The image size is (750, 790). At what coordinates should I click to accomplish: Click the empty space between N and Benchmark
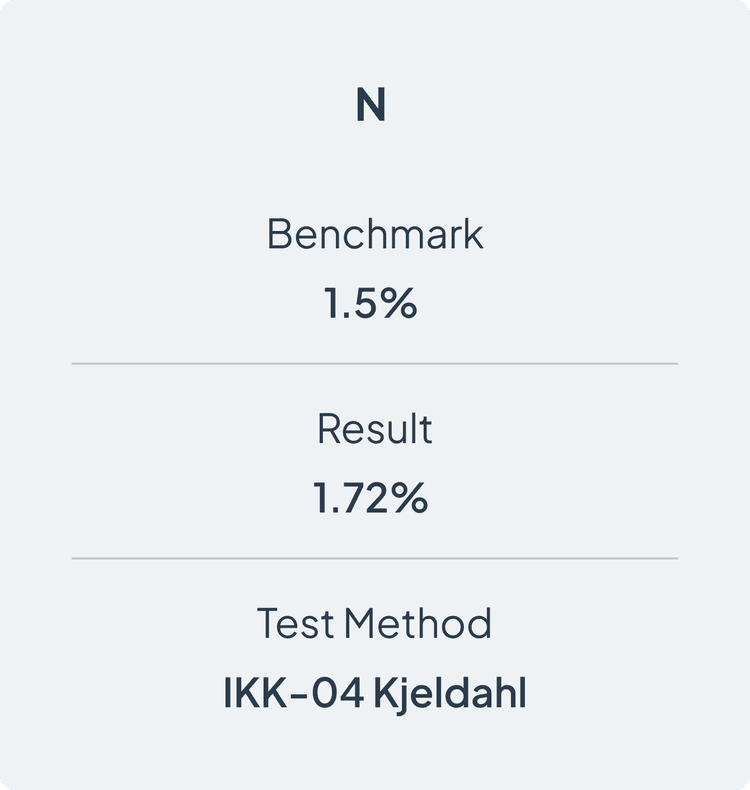[375, 169]
